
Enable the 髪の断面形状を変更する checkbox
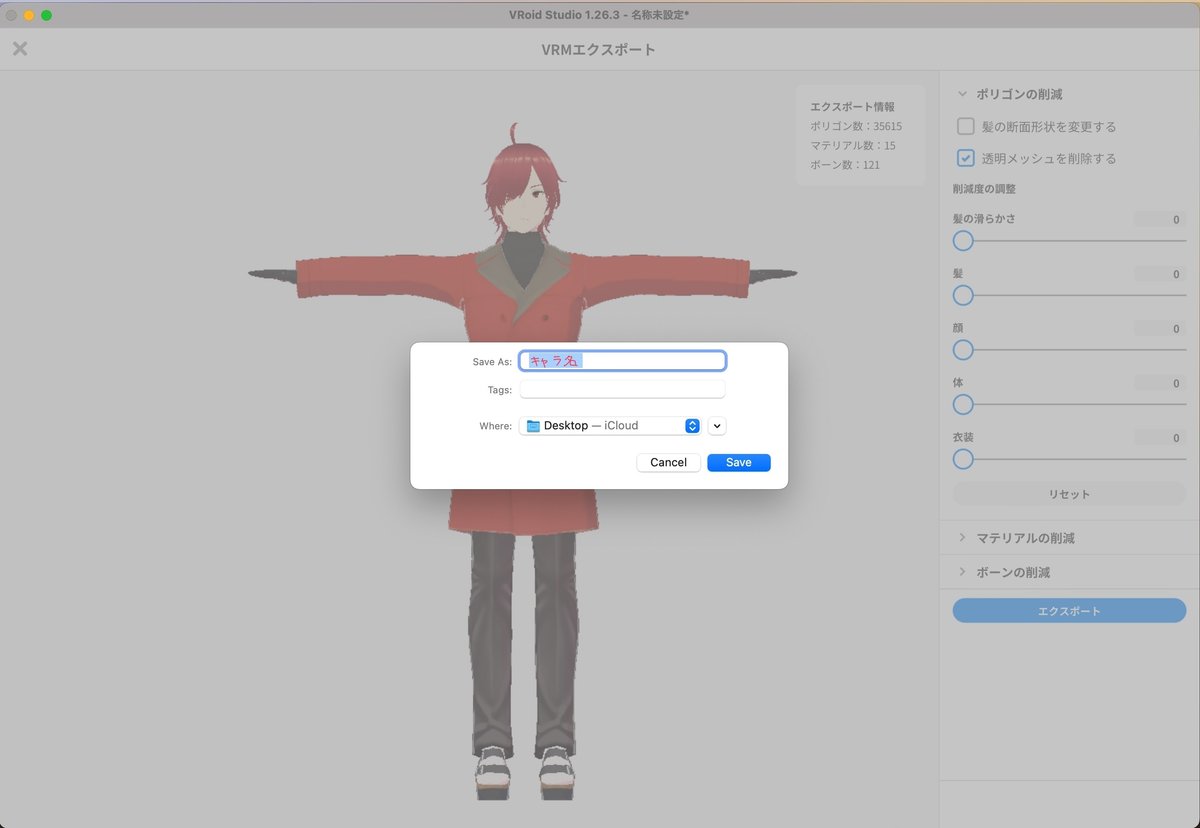pyautogui.click(x=966, y=126)
